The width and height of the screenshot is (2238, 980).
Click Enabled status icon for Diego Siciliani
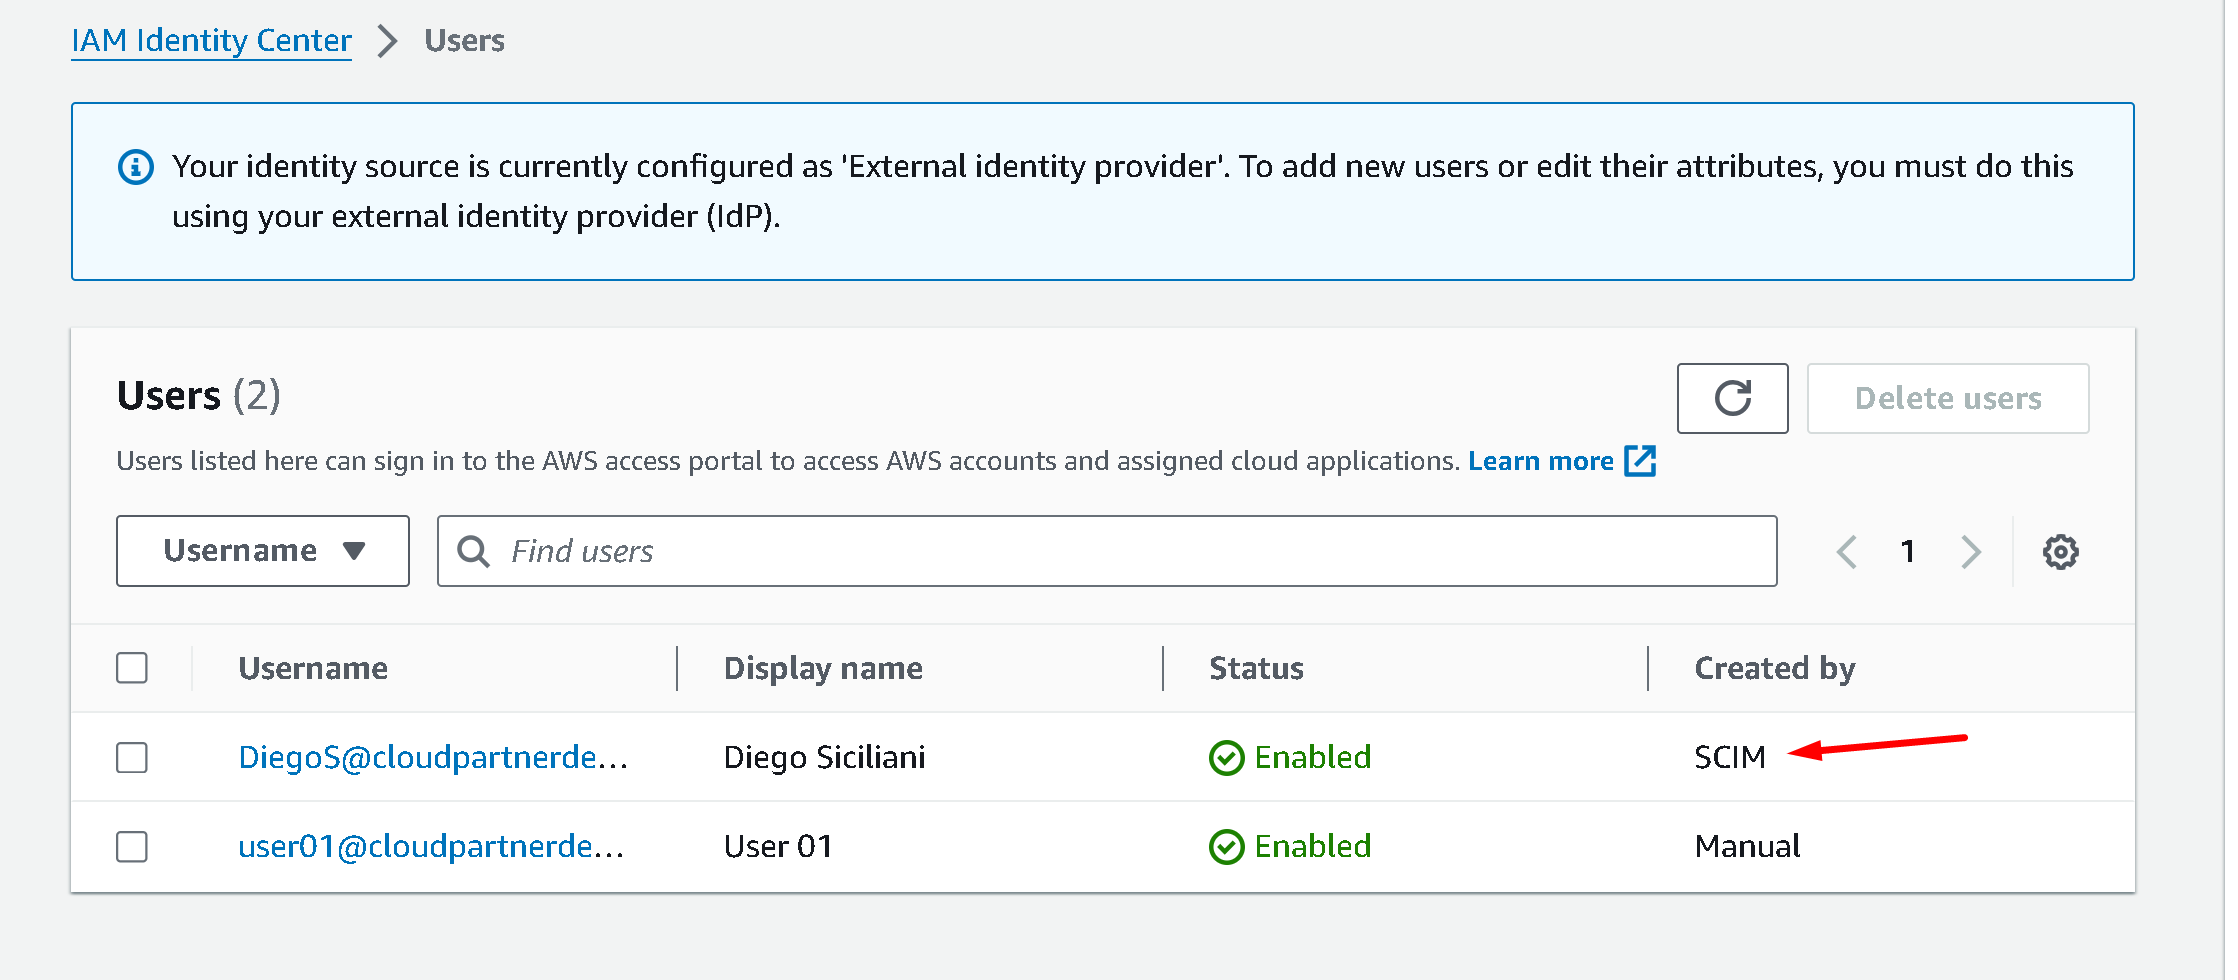pos(1226,758)
